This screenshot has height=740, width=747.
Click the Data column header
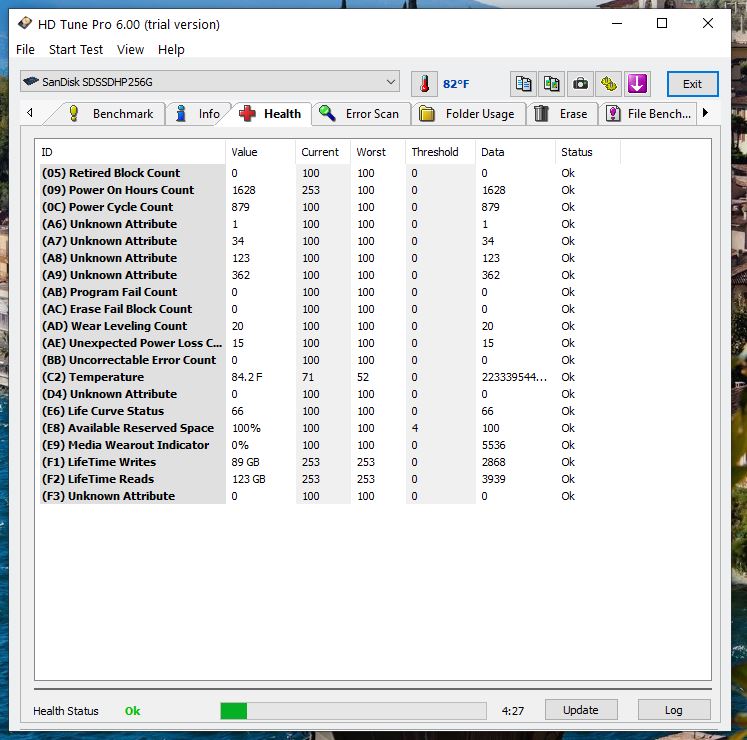[x=515, y=152]
